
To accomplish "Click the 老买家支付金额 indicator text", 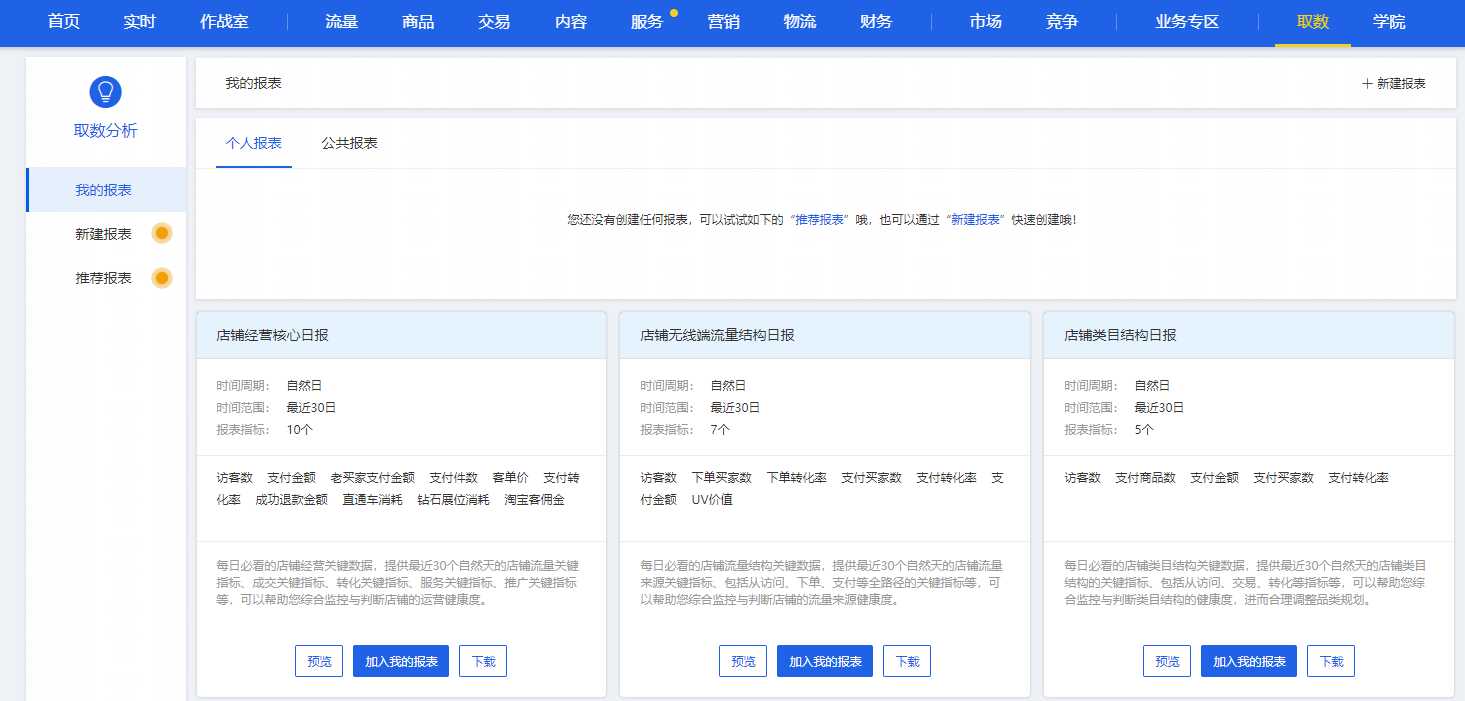I will click(x=372, y=478).
